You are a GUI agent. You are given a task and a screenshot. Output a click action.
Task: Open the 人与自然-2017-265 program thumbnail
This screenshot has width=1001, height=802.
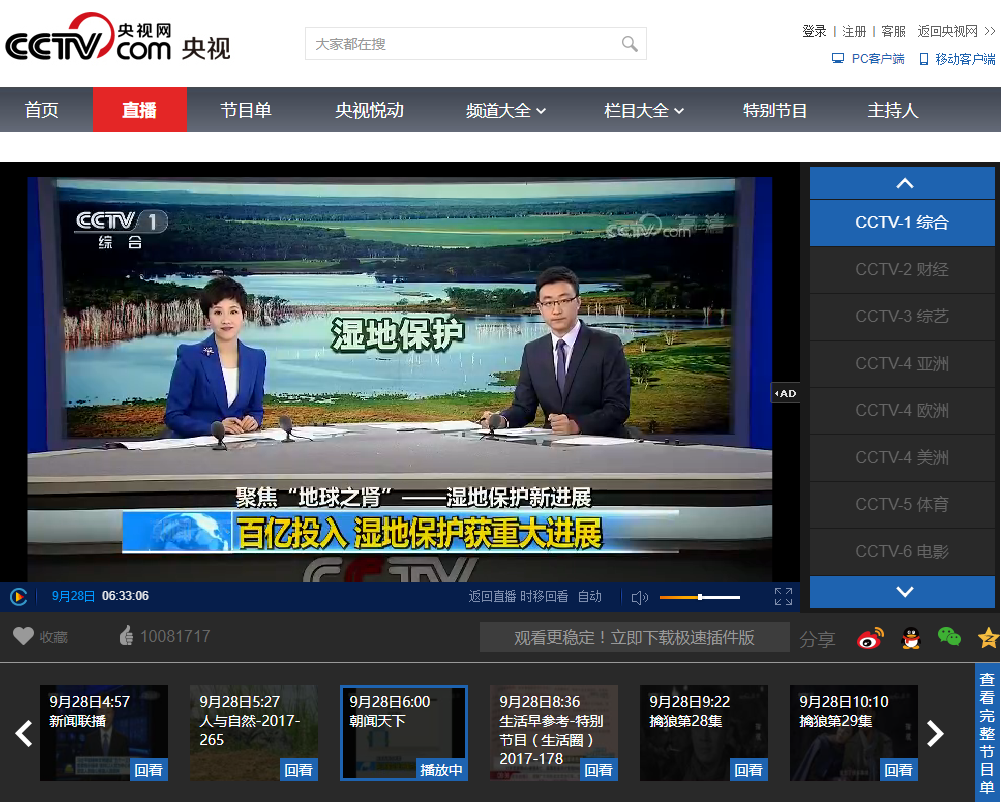[x=253, y=733]
